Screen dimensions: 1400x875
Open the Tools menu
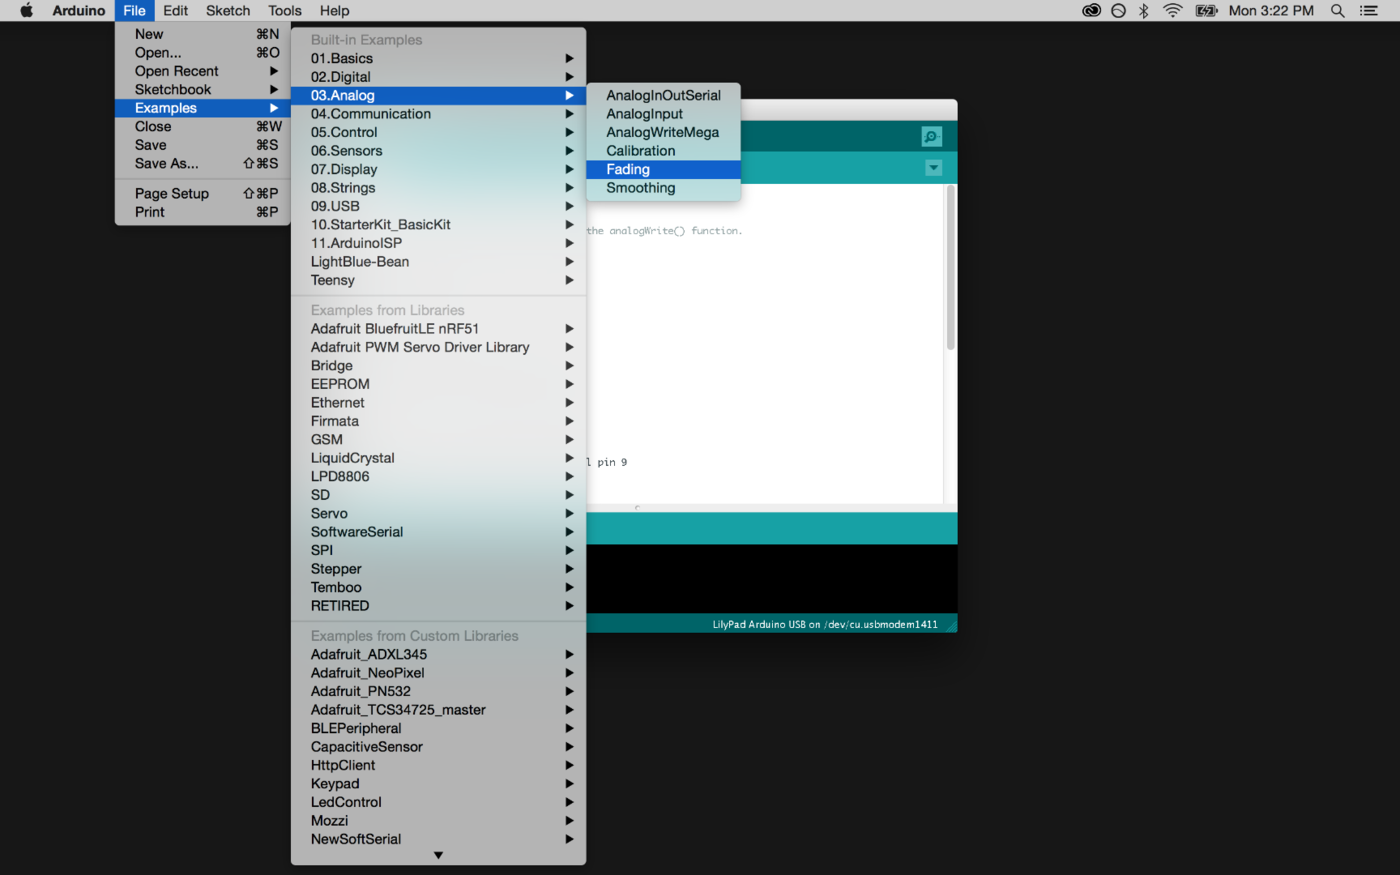point(284,10)
